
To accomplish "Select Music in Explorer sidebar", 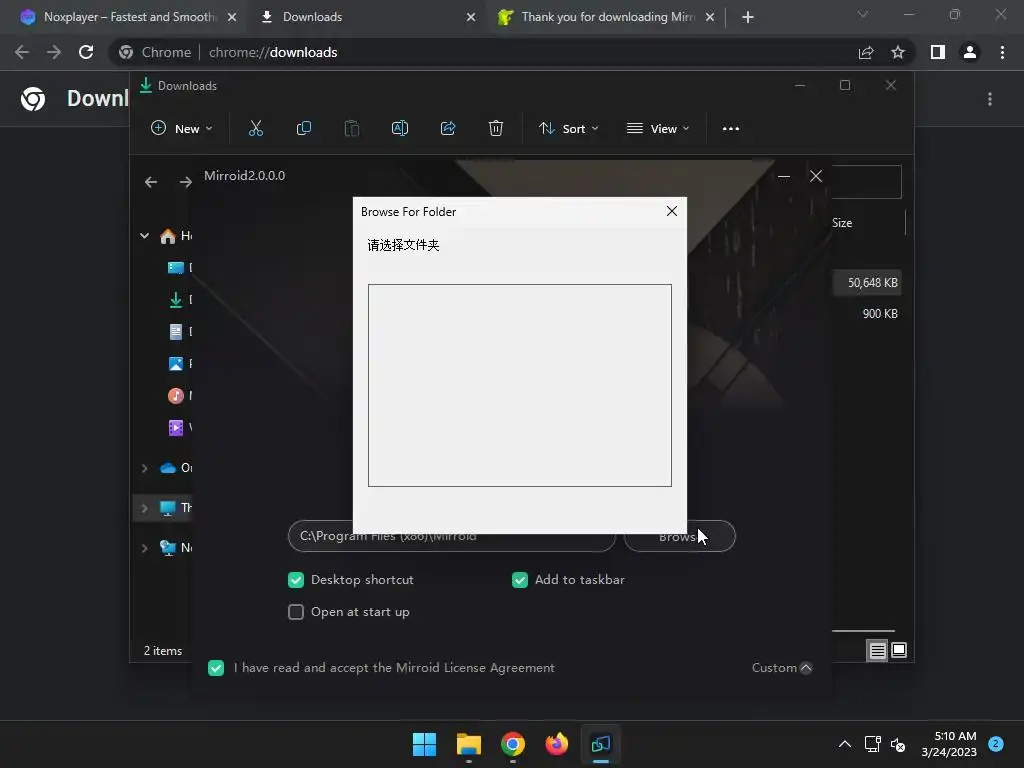I will 176,396.
